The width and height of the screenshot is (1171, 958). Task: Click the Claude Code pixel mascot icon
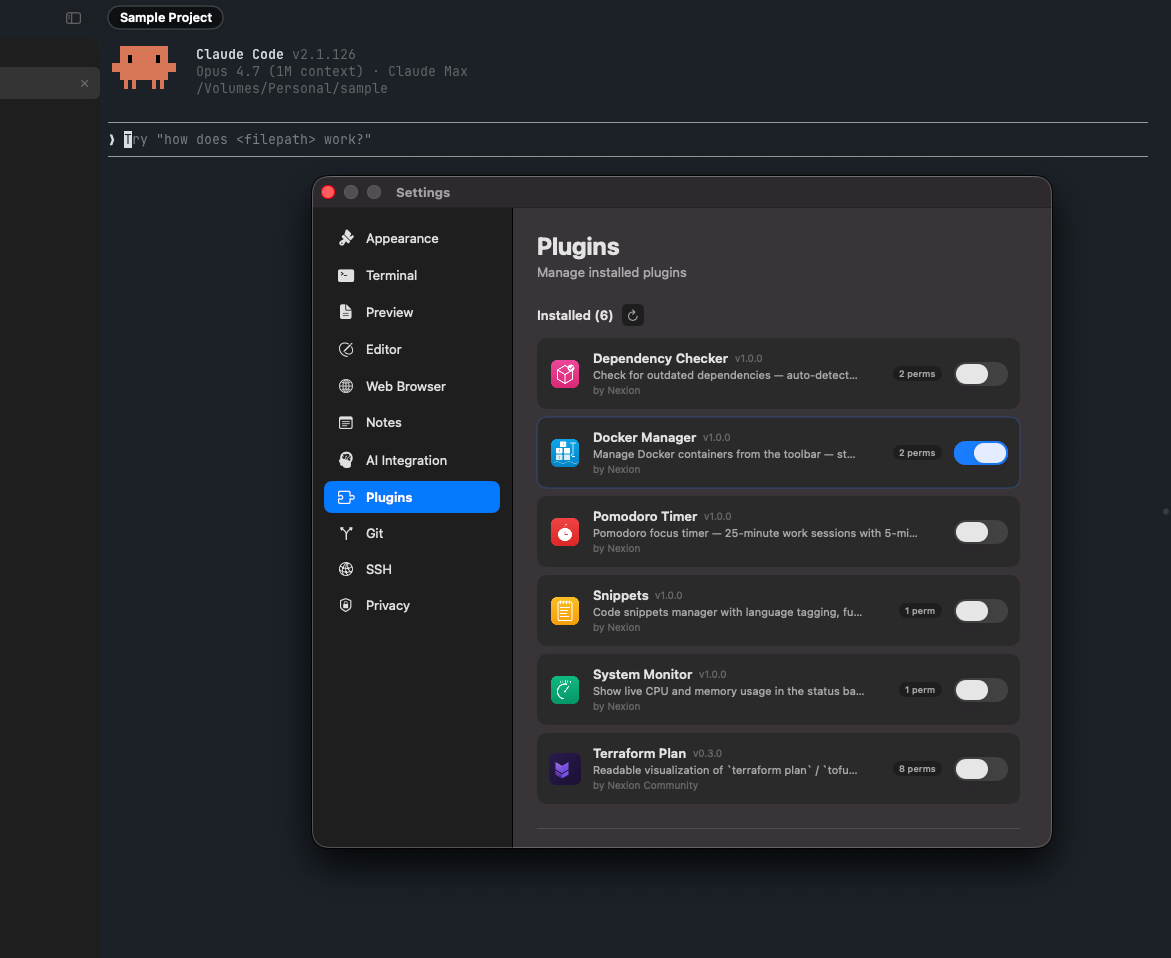144,68
